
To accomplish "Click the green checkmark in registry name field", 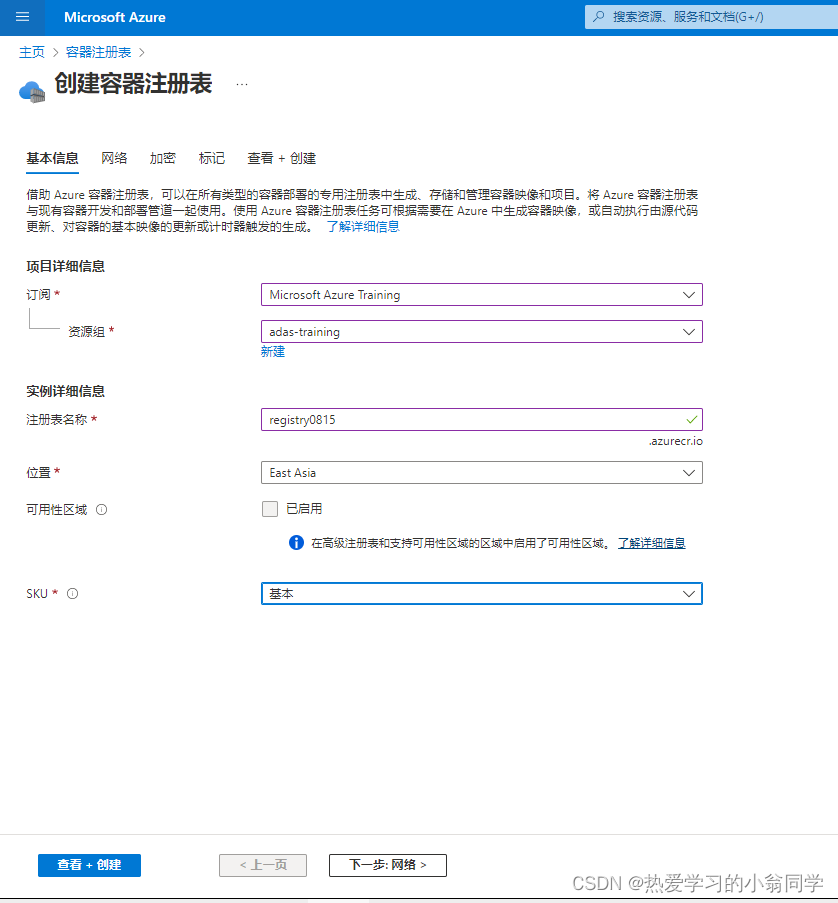I will (692, 420).
